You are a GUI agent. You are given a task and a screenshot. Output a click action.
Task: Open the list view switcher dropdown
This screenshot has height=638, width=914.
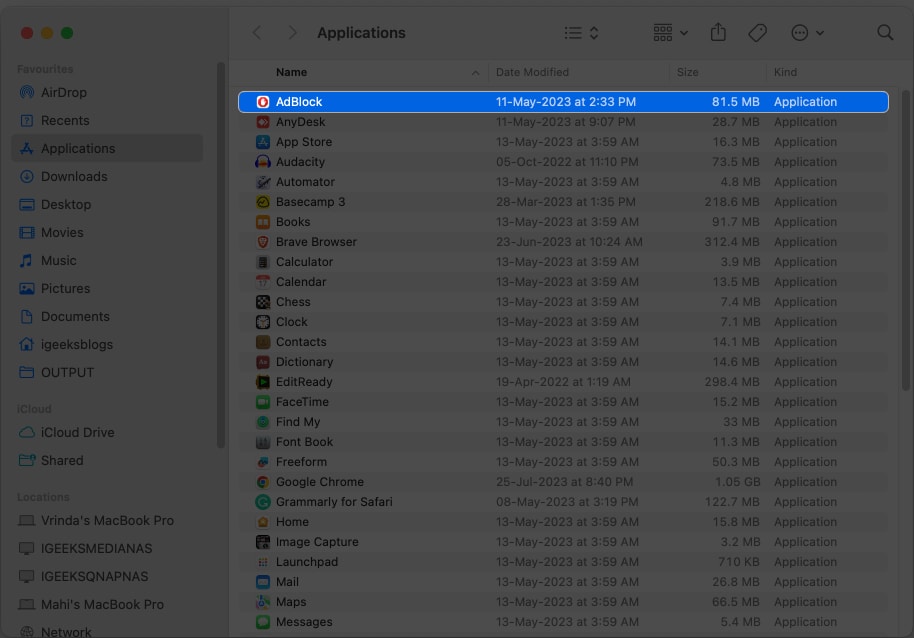(x=581, y=33)
